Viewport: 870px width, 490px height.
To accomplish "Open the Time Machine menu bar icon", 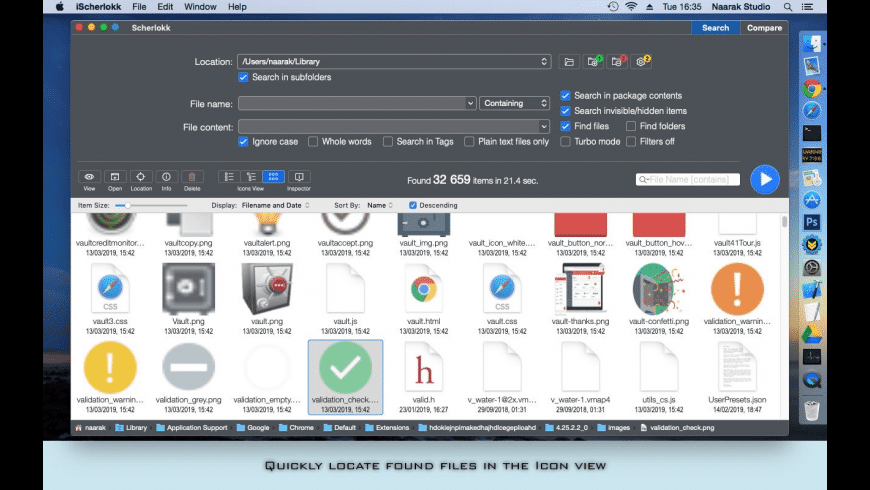I will pyautogui.click(x=613, y=7).
